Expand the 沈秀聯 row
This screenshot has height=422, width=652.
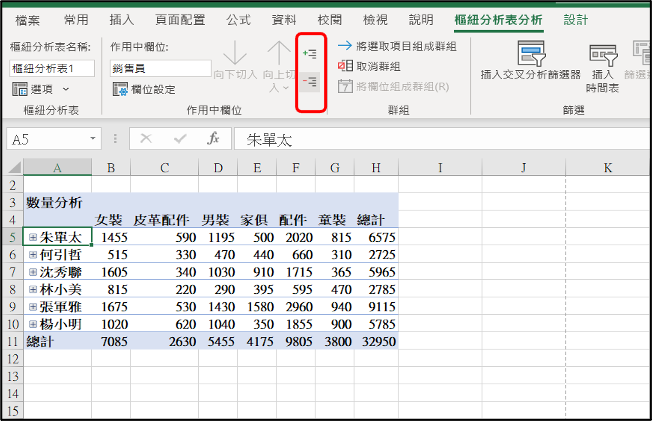(33, 272)
